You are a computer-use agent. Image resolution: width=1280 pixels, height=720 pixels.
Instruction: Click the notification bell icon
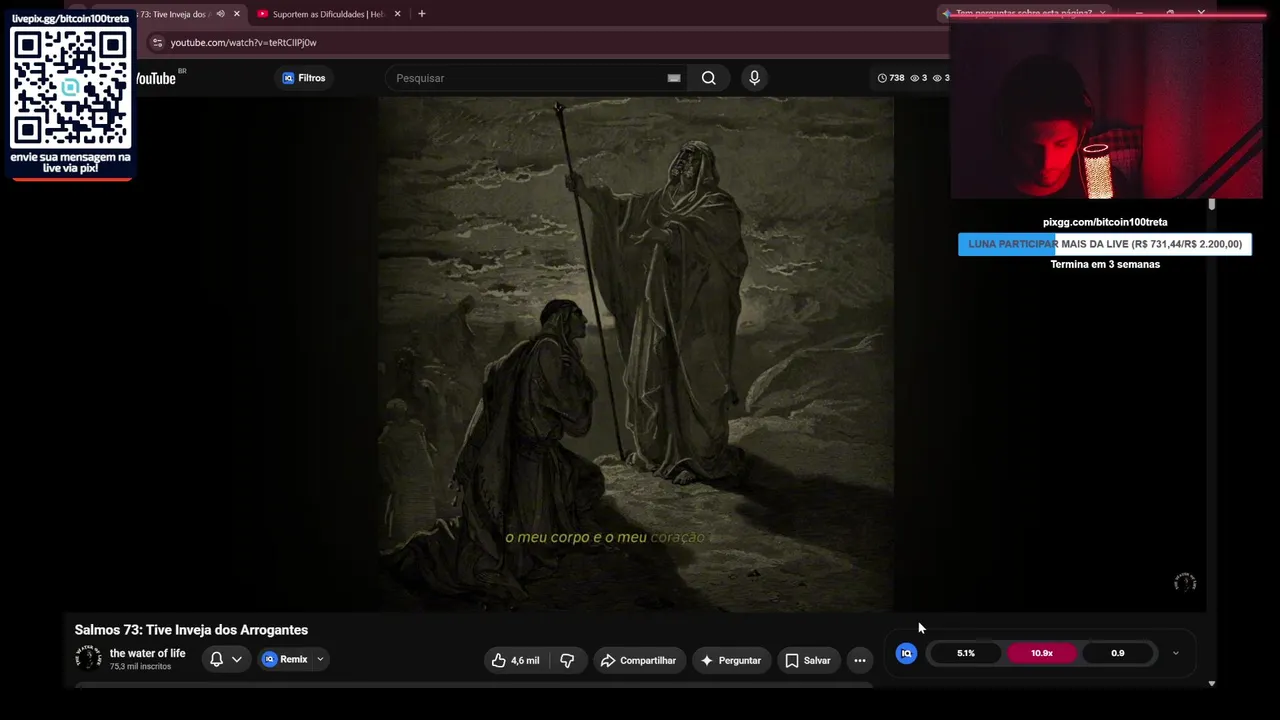pyautogui.click(x=216, y=659)
